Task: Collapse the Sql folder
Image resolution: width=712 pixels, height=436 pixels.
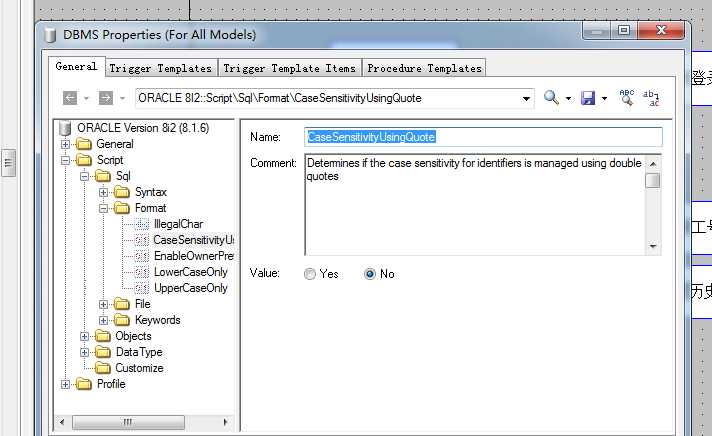Action: (84, 176)
